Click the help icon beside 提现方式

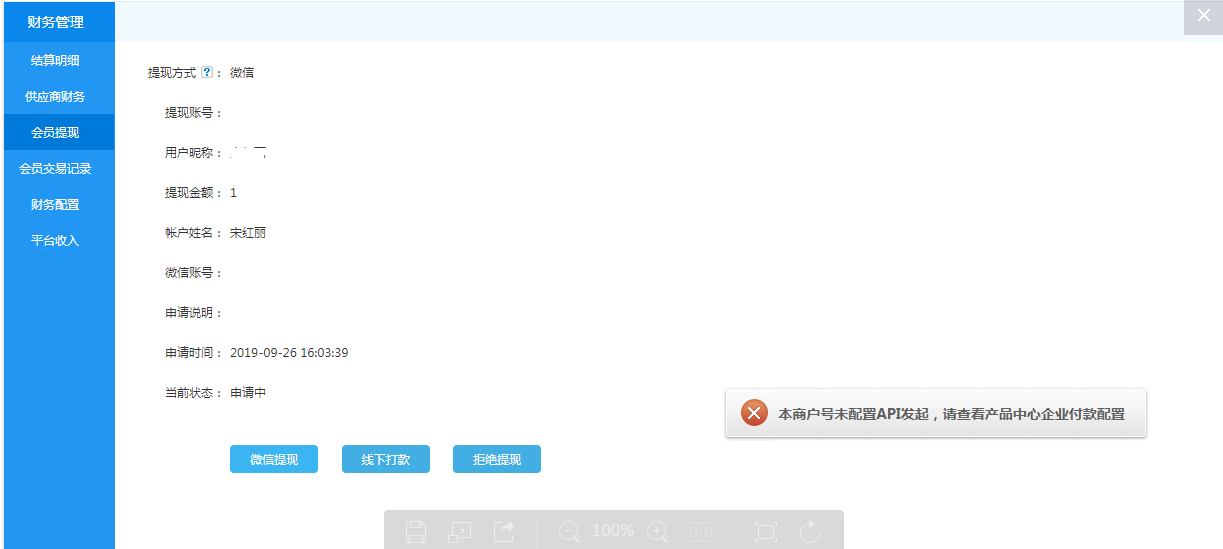[x=207, y=72]
